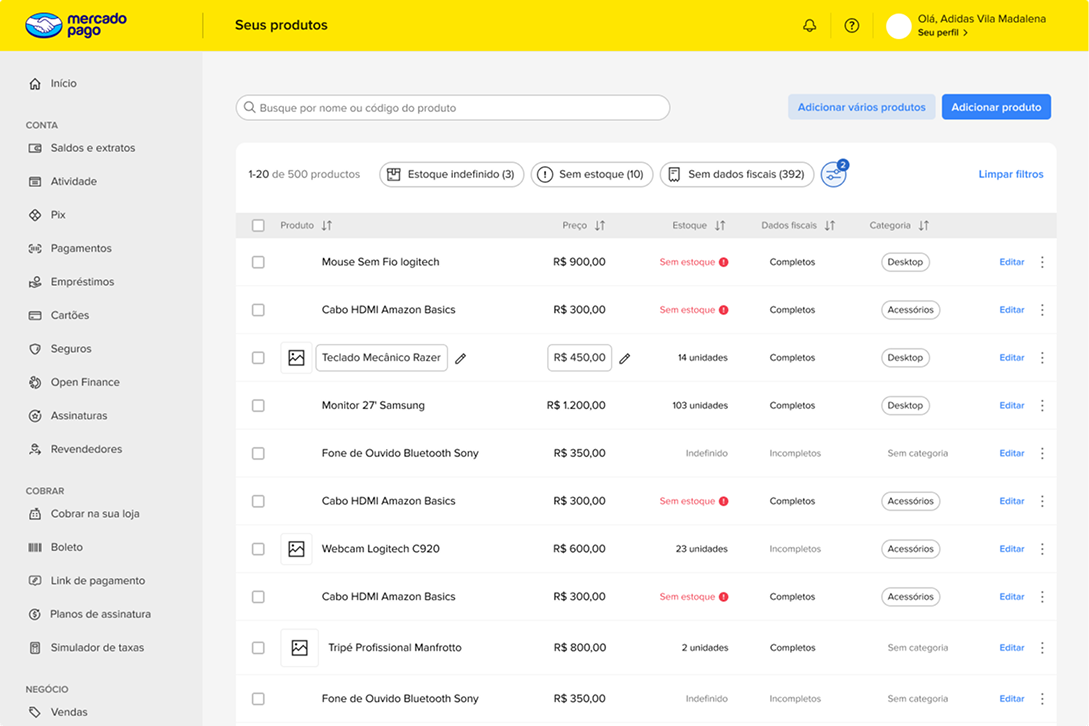The width and height of the screenshot is (1089, 726).
Task: Filter by Estoque indefinido (3)
Action: [451, 174]
